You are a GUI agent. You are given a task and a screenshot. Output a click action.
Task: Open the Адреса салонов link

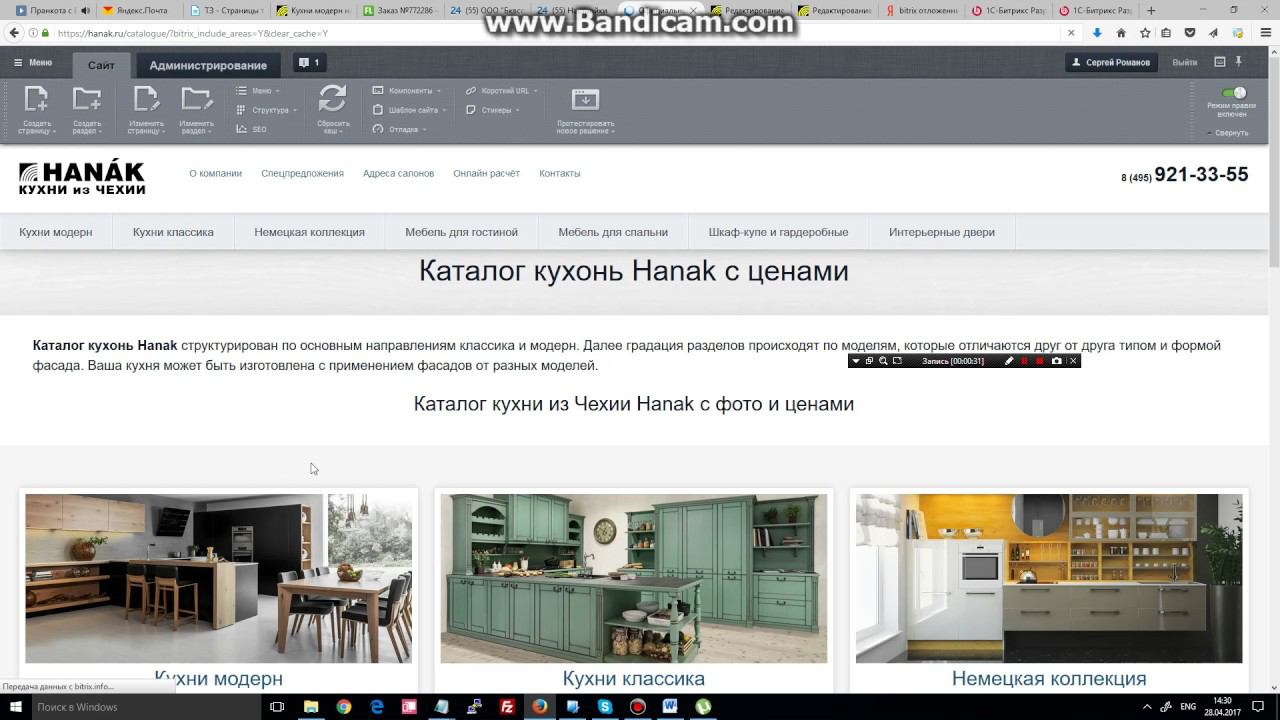tap(398, 173)
